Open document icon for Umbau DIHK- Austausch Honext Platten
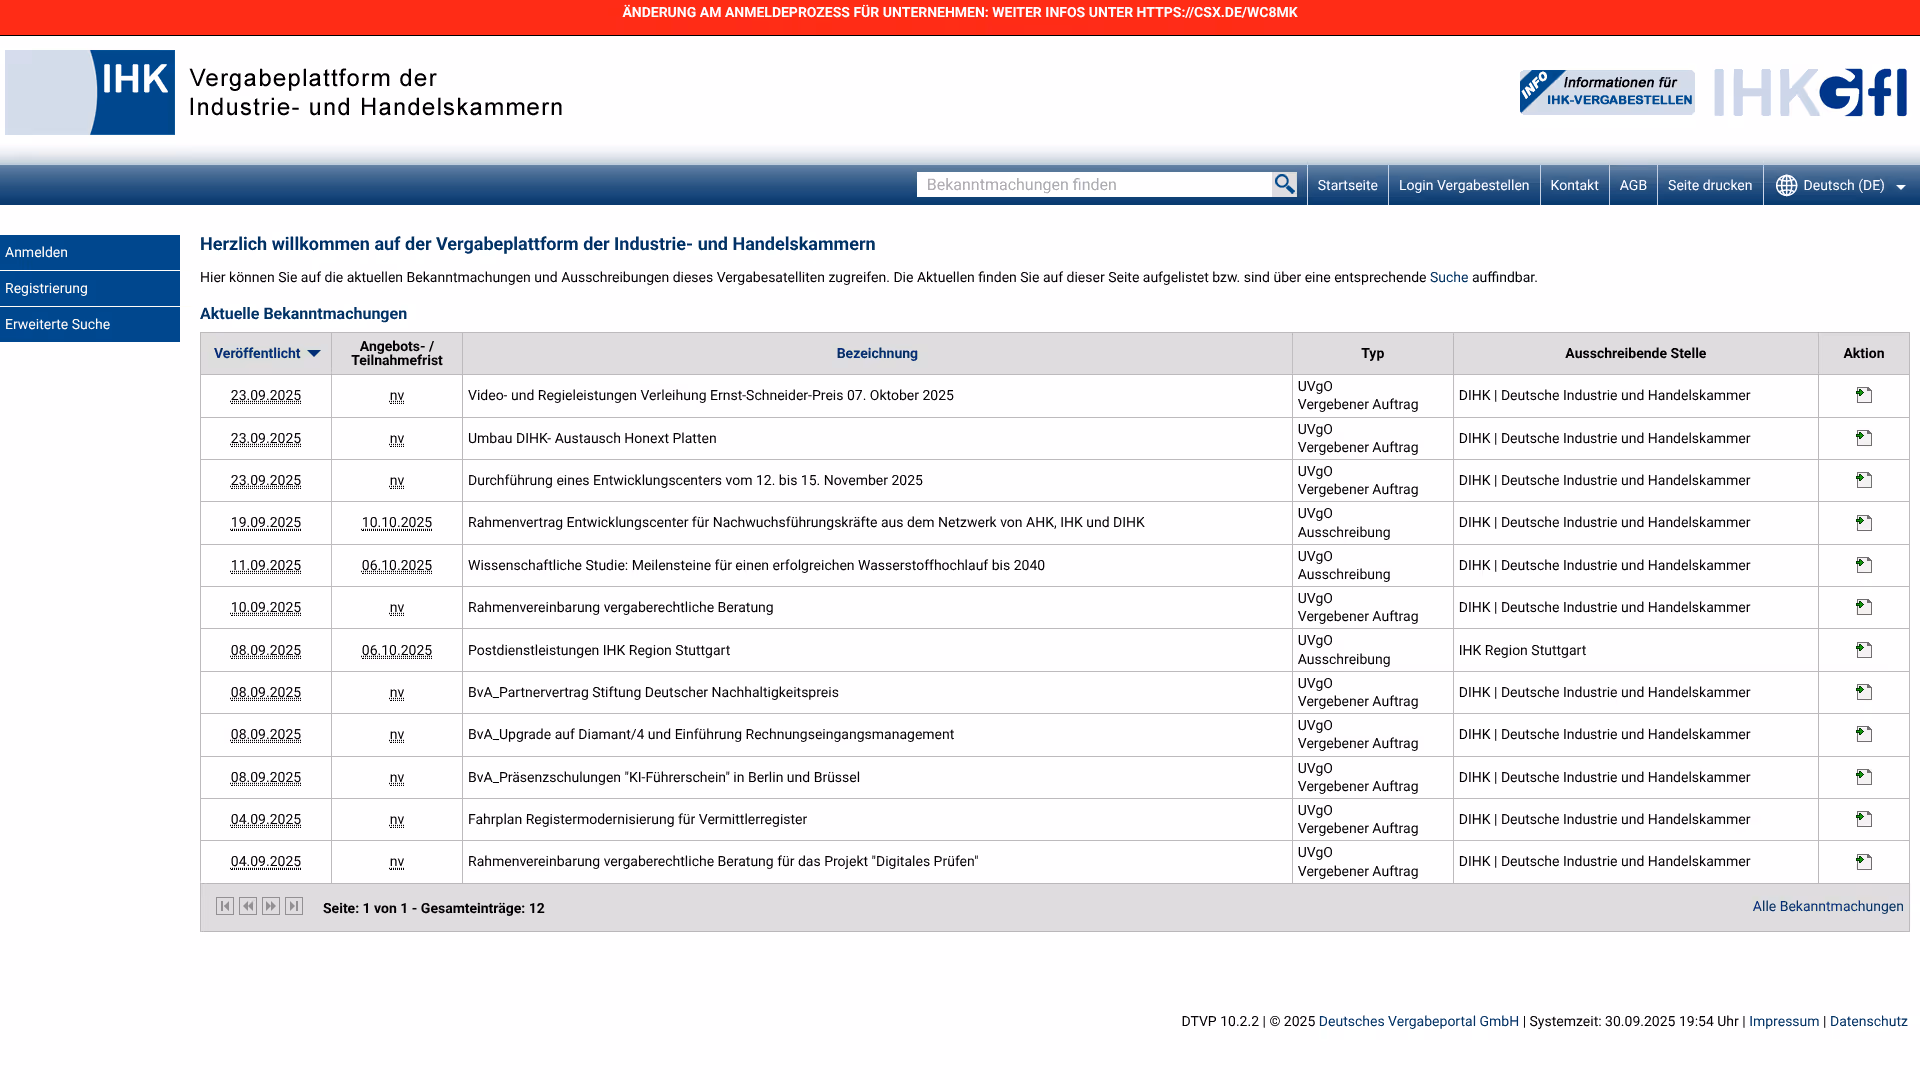Screen dimensions: 1920x1080 (x=1863, y=437)
